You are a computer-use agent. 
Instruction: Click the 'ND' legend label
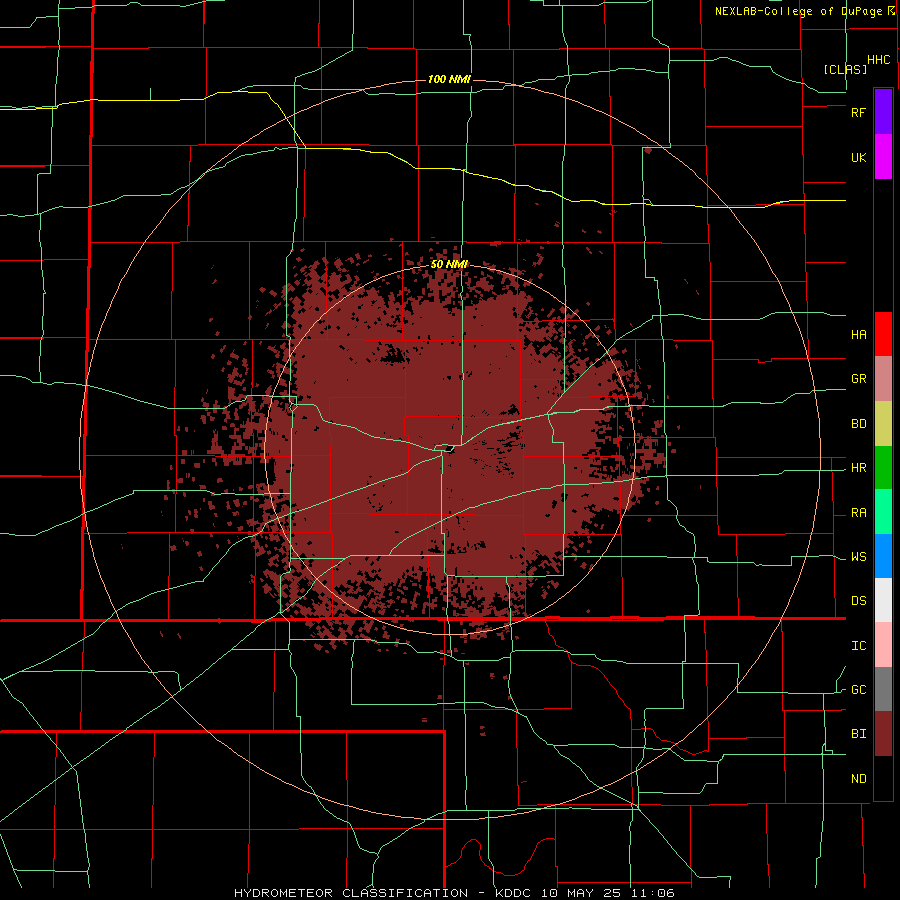(x=858, y=779)
